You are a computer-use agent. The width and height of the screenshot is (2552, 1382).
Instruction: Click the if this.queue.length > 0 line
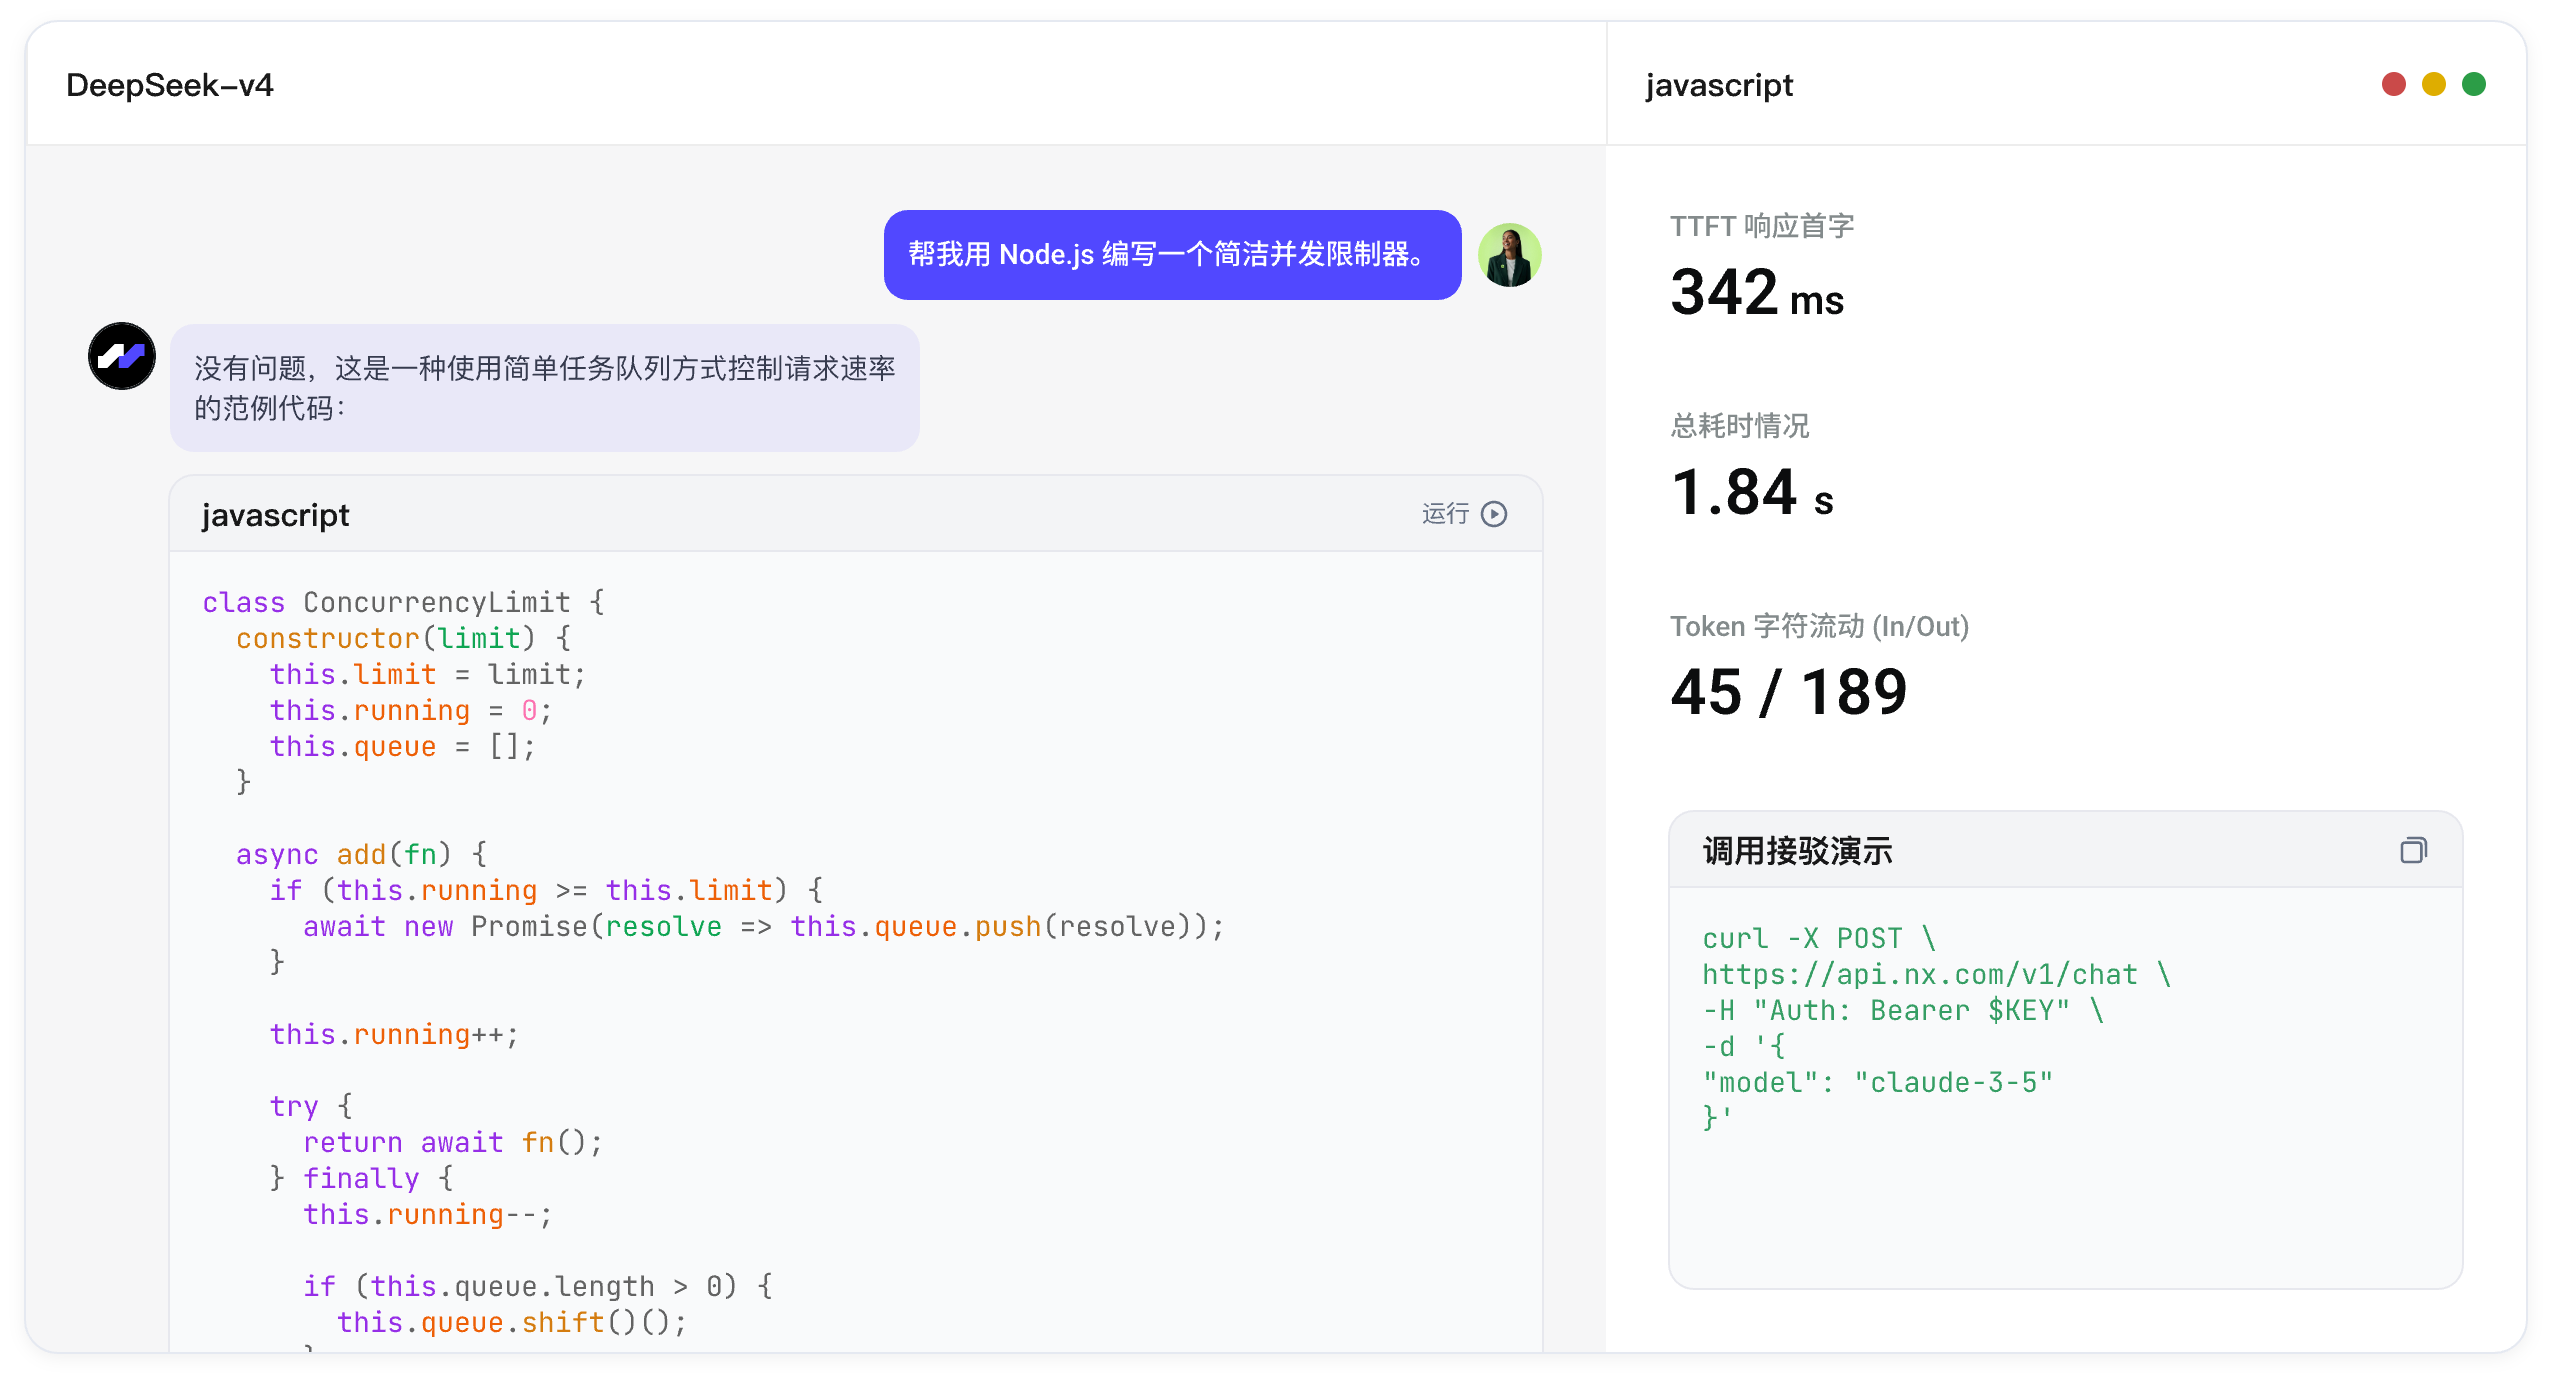538,1287
